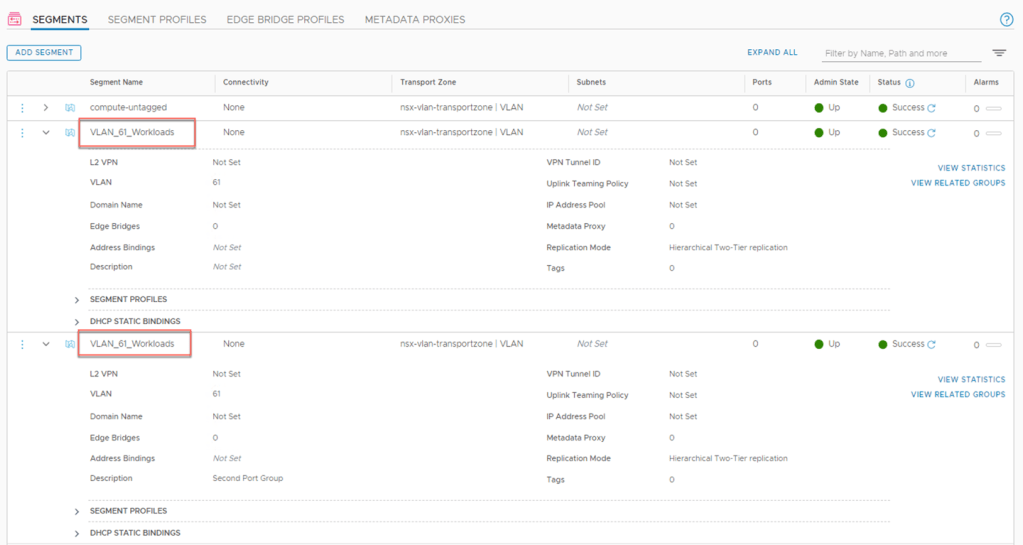The height and width of the screenshot is (545, 1023).
Task: Open three-dot menu for first VLAN_61_Workloads
Action: tap(22, 132)
